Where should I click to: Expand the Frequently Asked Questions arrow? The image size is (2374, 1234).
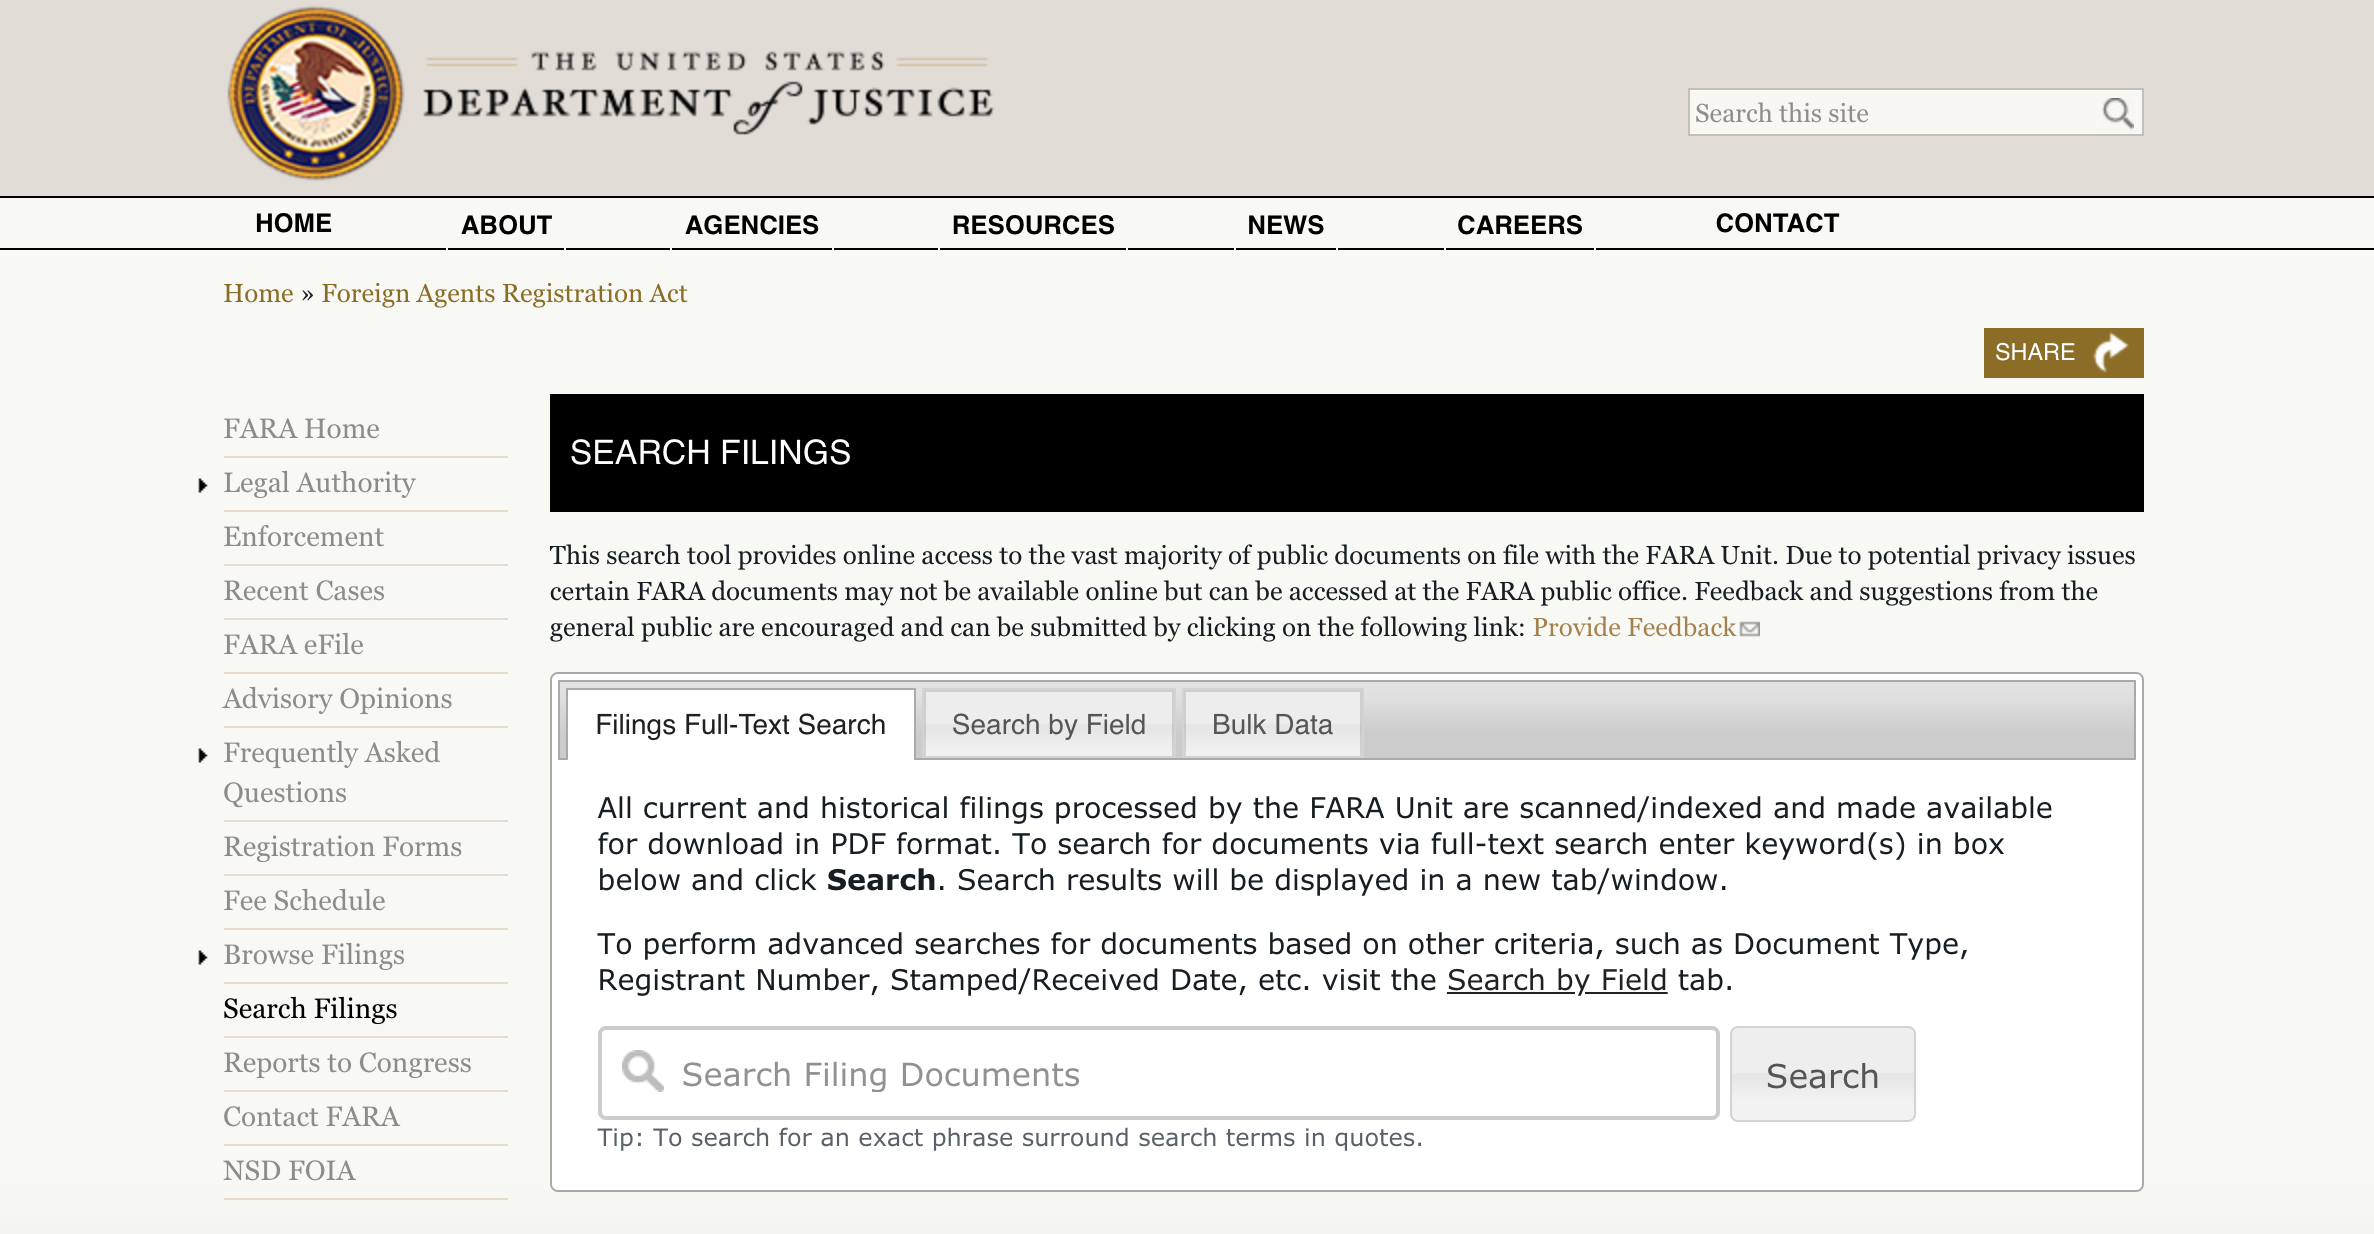click(x=203, y=755)
